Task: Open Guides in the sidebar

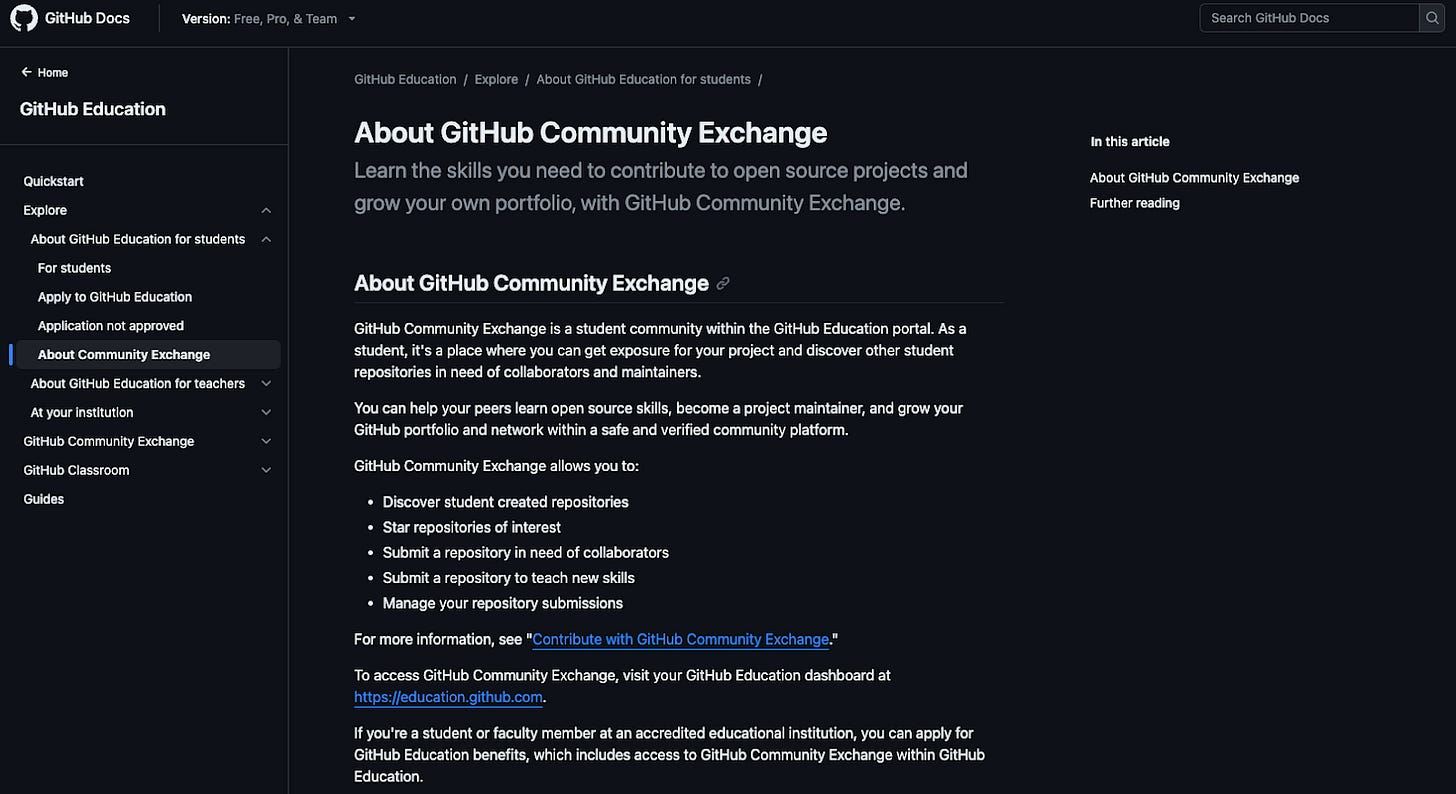Action: [44, 499]
